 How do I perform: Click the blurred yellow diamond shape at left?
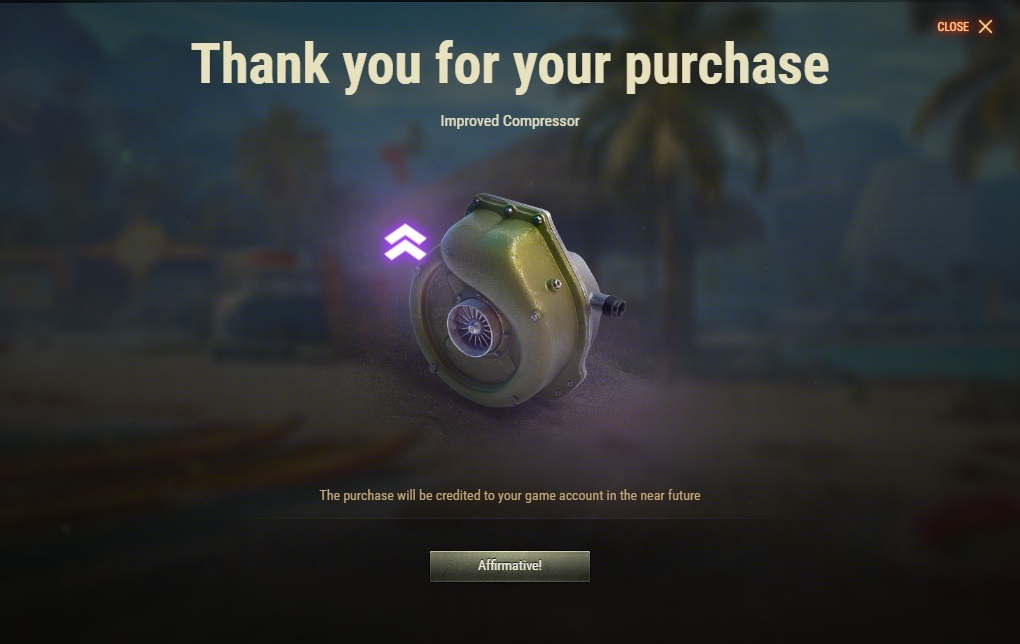coord(138,248)
